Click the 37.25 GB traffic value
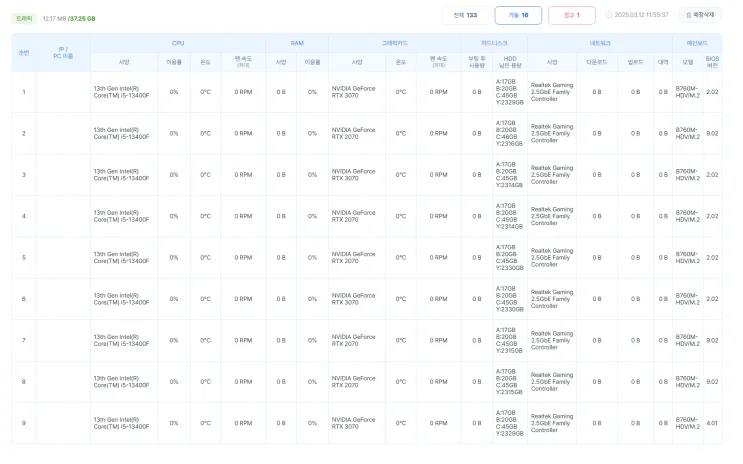 [x=82, y=18]
